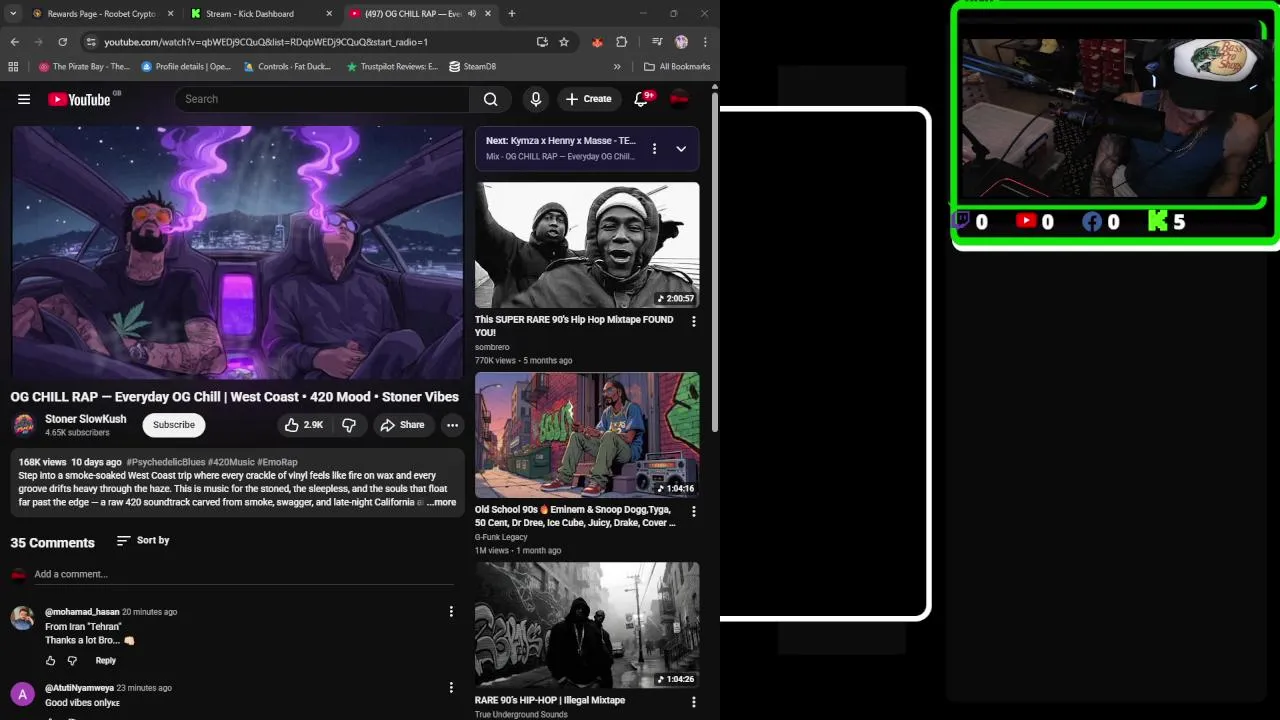This screenshot has width=1280, height=720.
Task: Select the OG CHILL RAP YouTube tab
Action: (412, 14)
